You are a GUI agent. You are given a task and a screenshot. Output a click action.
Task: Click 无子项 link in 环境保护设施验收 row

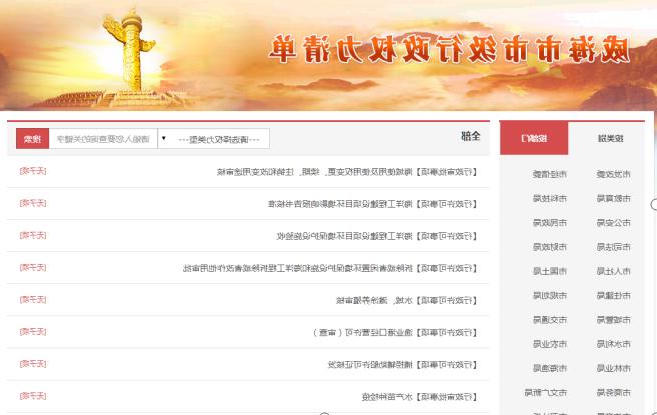[x=33, y=235]
